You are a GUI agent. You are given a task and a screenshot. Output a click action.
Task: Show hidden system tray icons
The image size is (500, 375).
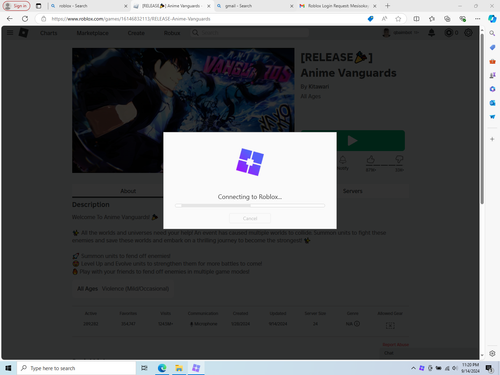pos(413,368)
